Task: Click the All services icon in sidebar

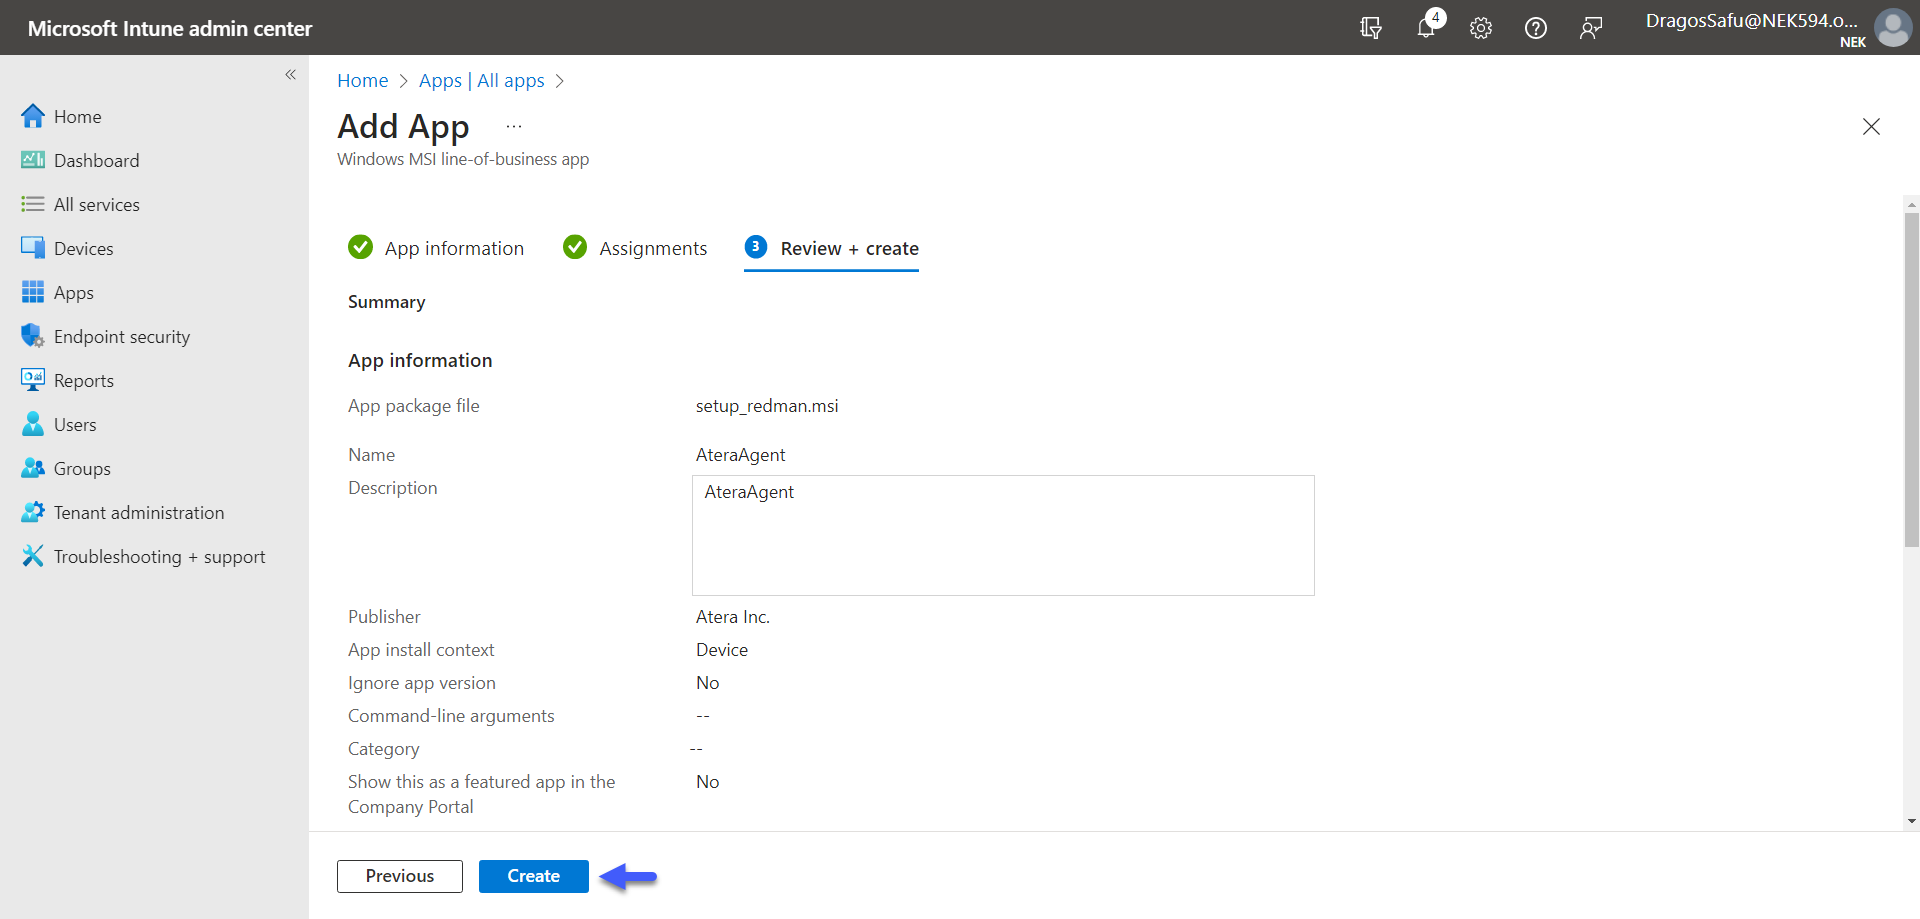Action: (x=33, y=204)
